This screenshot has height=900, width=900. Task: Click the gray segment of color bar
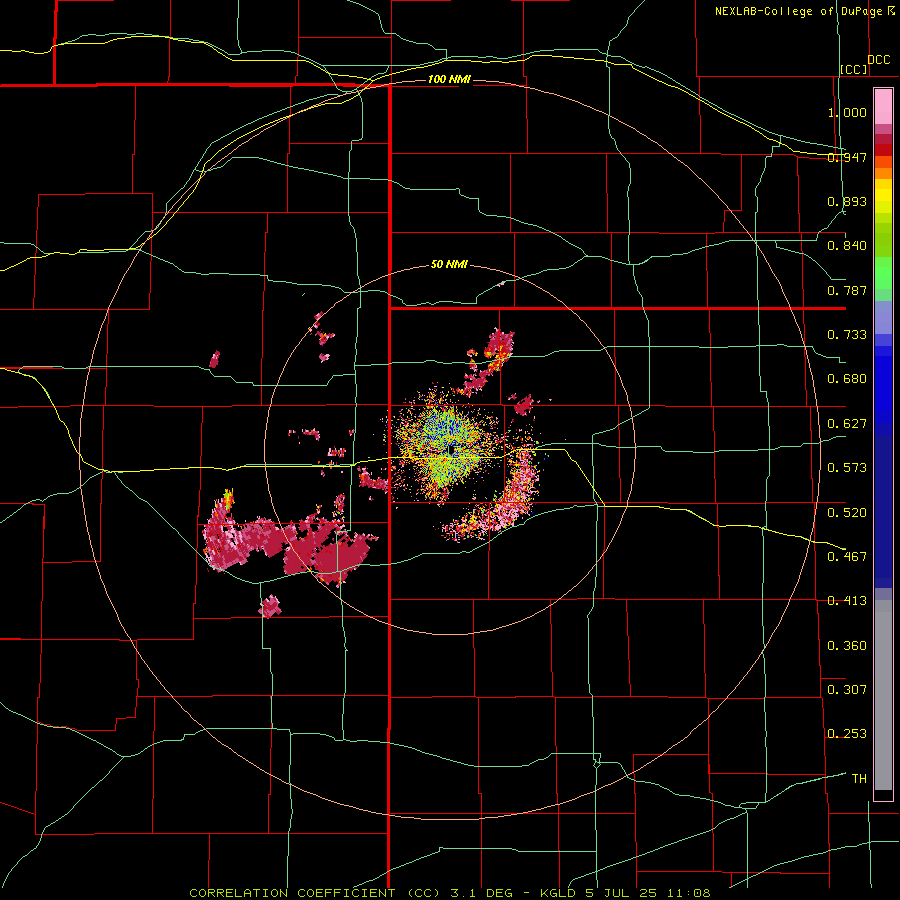point(883,695)
